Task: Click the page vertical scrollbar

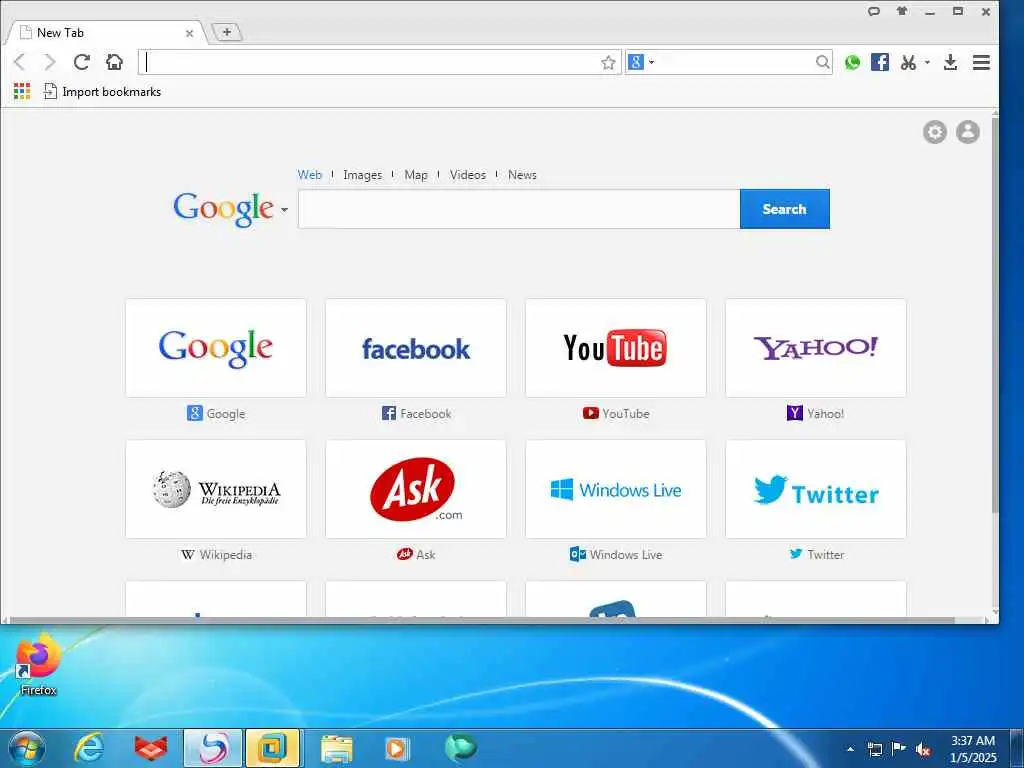Action: 995,313
